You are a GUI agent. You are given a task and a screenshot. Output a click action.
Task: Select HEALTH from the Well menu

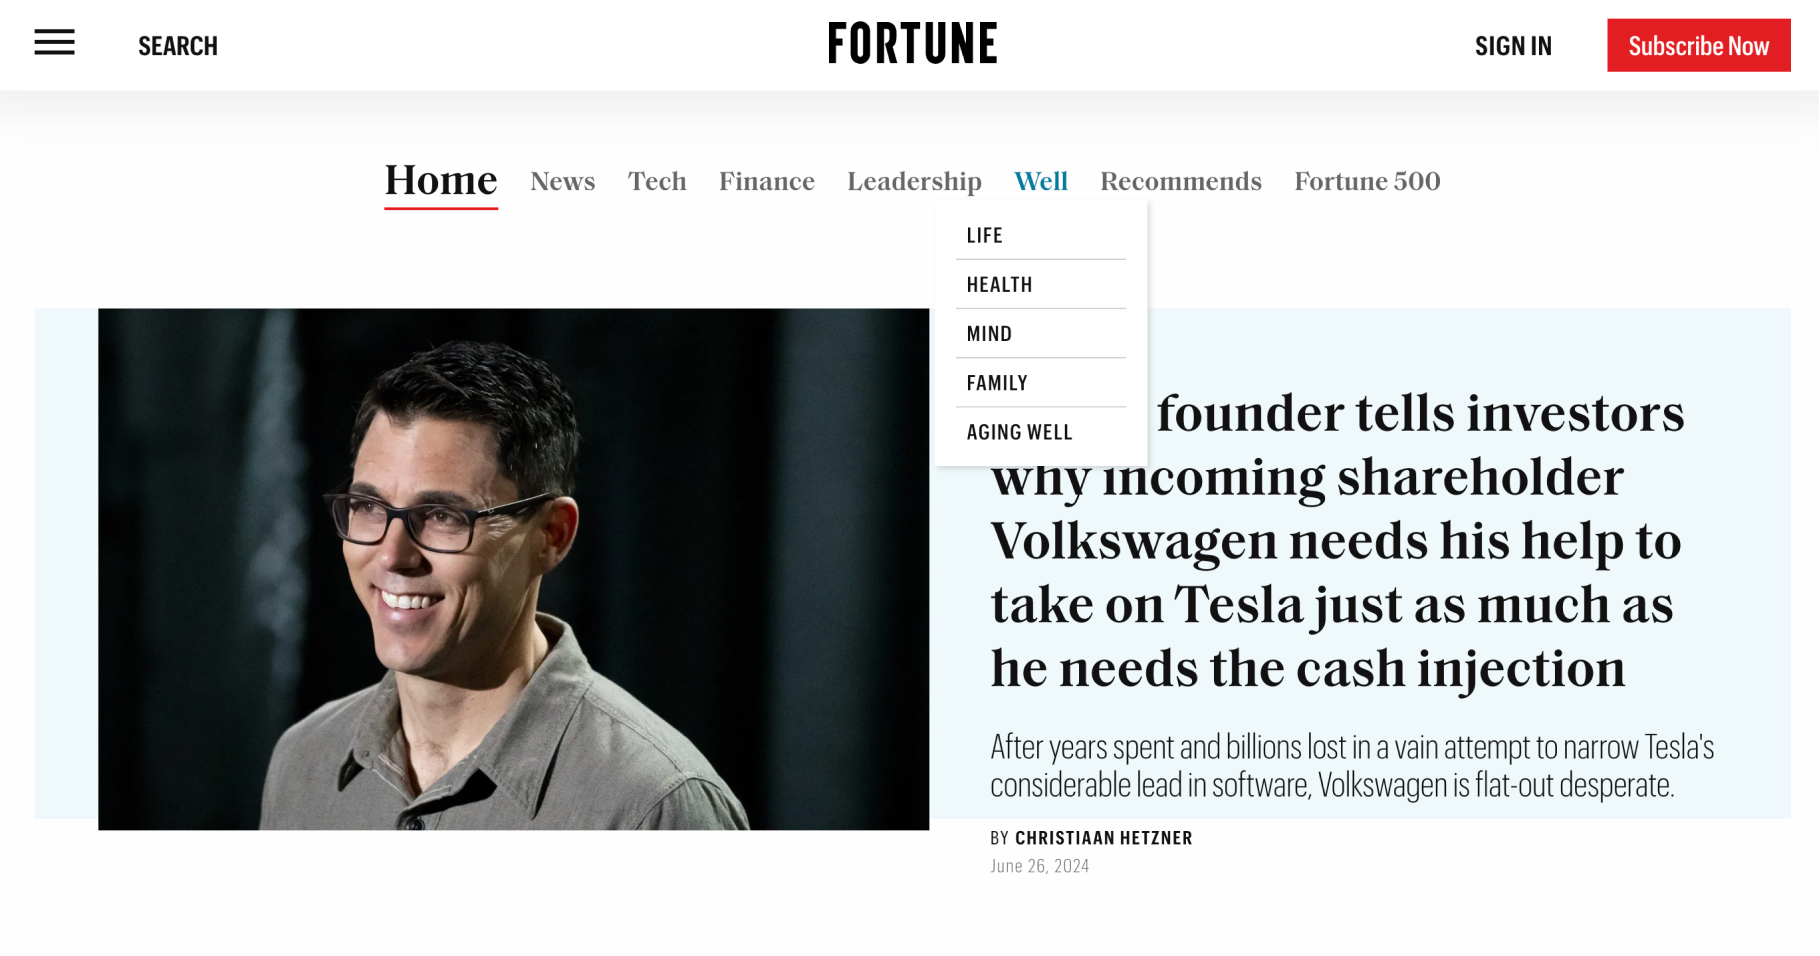click(1041, 284)
